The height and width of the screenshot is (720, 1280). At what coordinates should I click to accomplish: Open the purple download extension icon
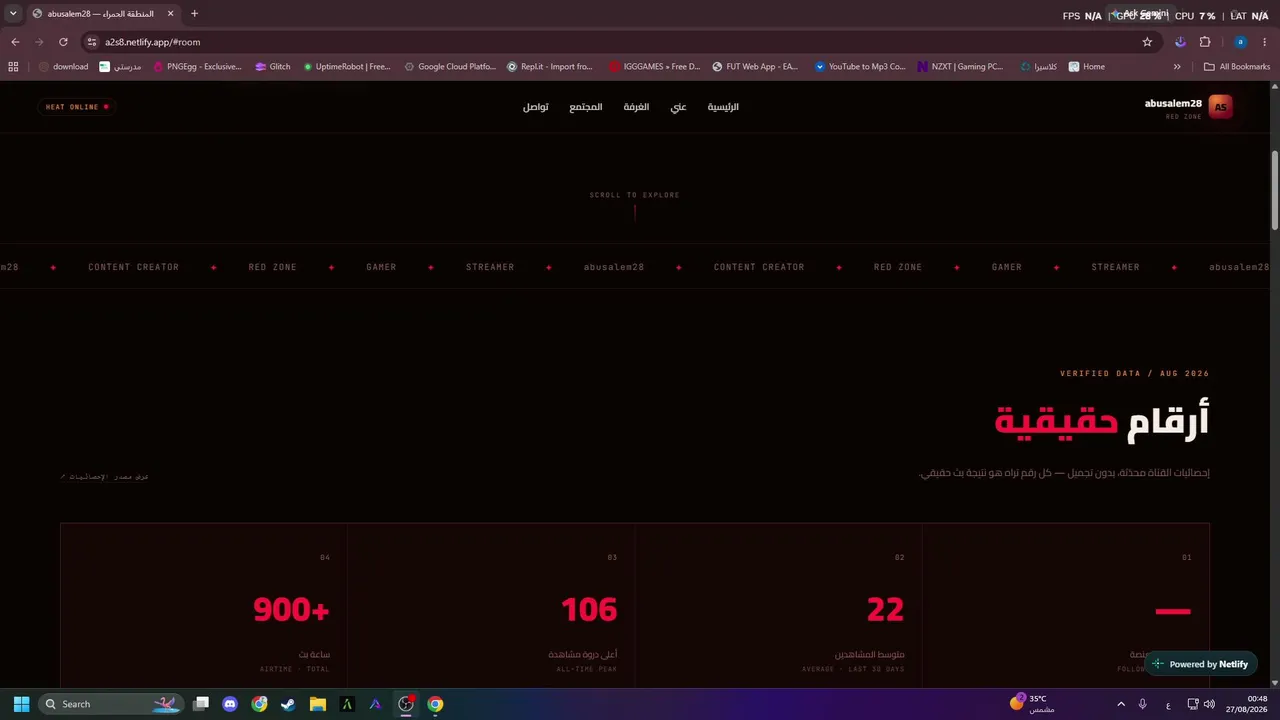[x=1181, y=42]
